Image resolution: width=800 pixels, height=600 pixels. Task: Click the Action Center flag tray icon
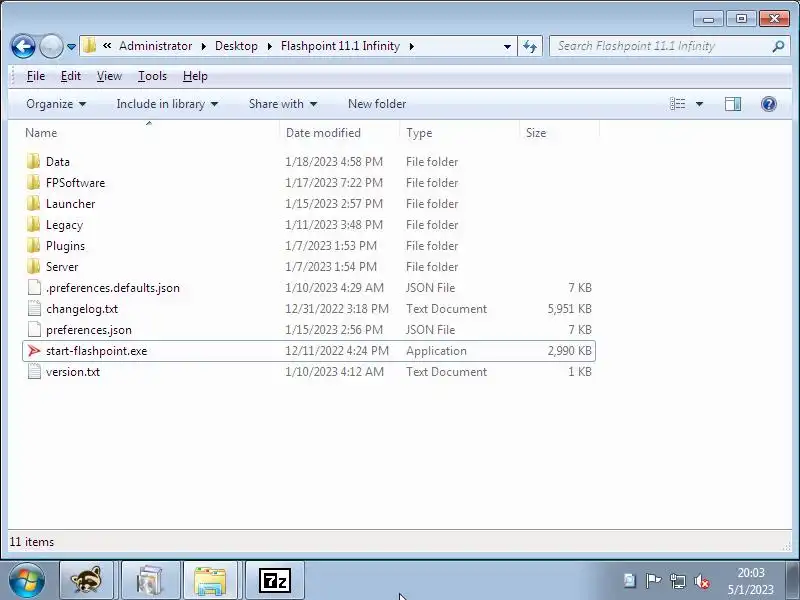click(653, 581)
